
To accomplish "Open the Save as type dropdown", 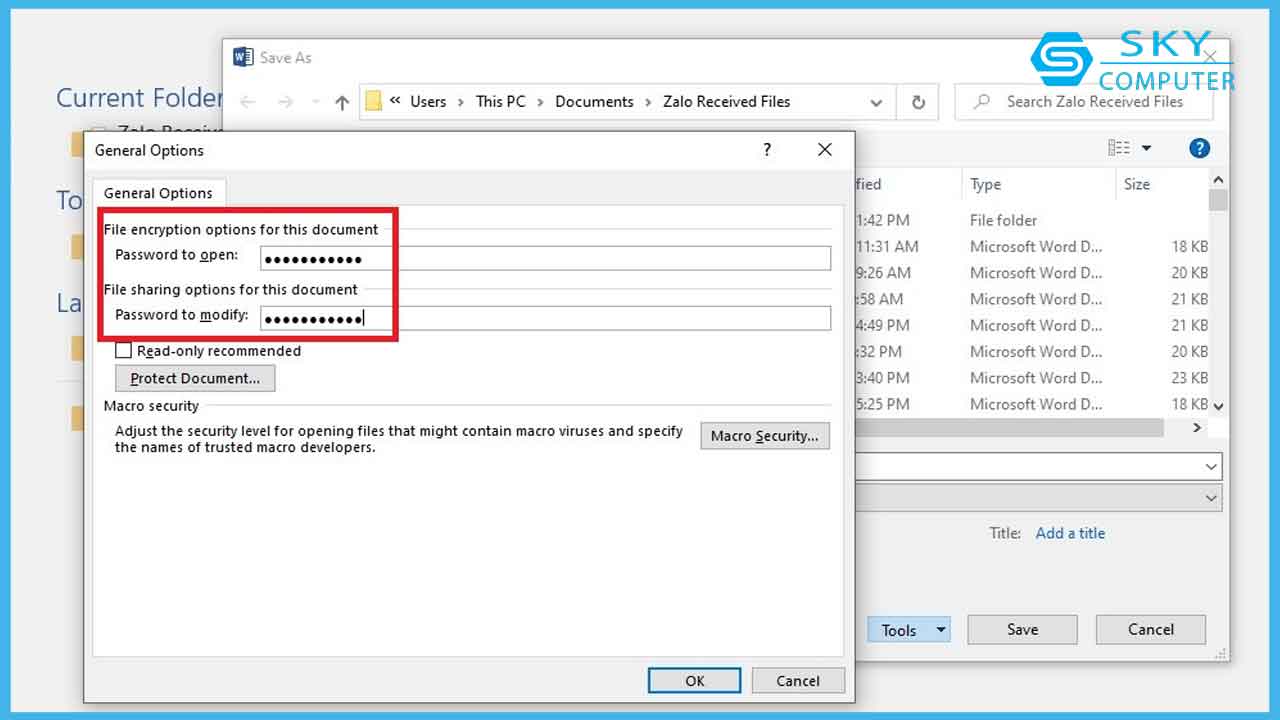I will (x=1212, y=497).
